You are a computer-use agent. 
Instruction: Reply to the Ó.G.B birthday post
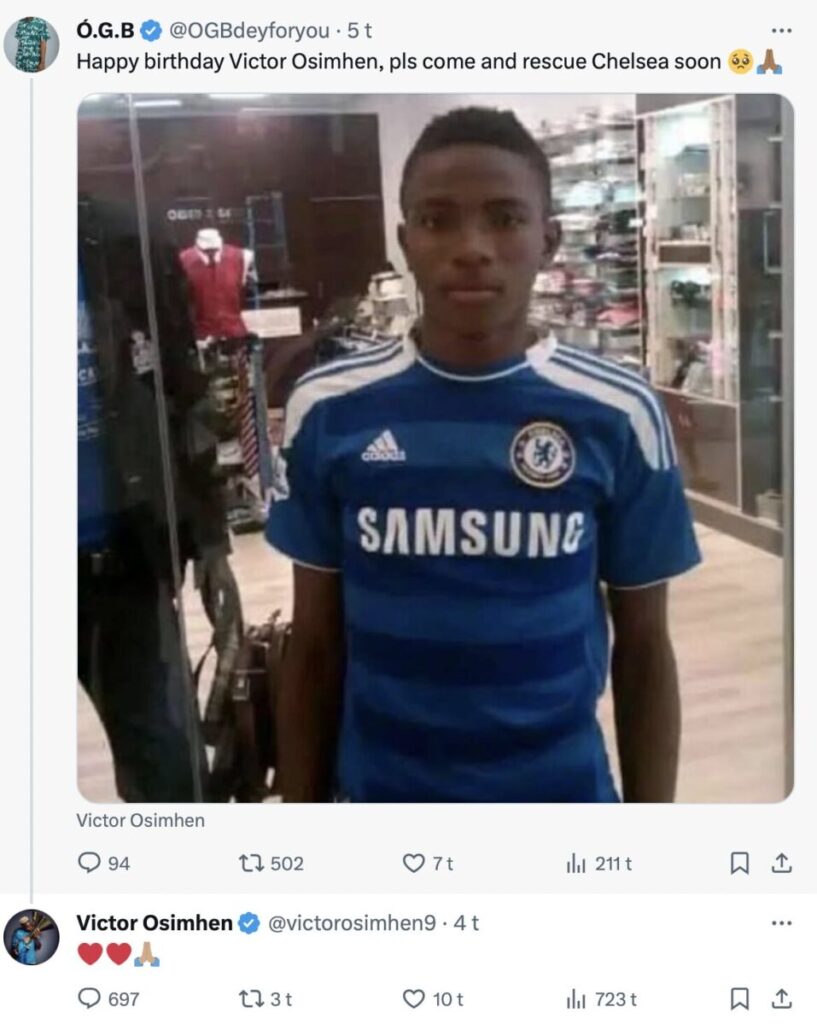coord(90,863)
